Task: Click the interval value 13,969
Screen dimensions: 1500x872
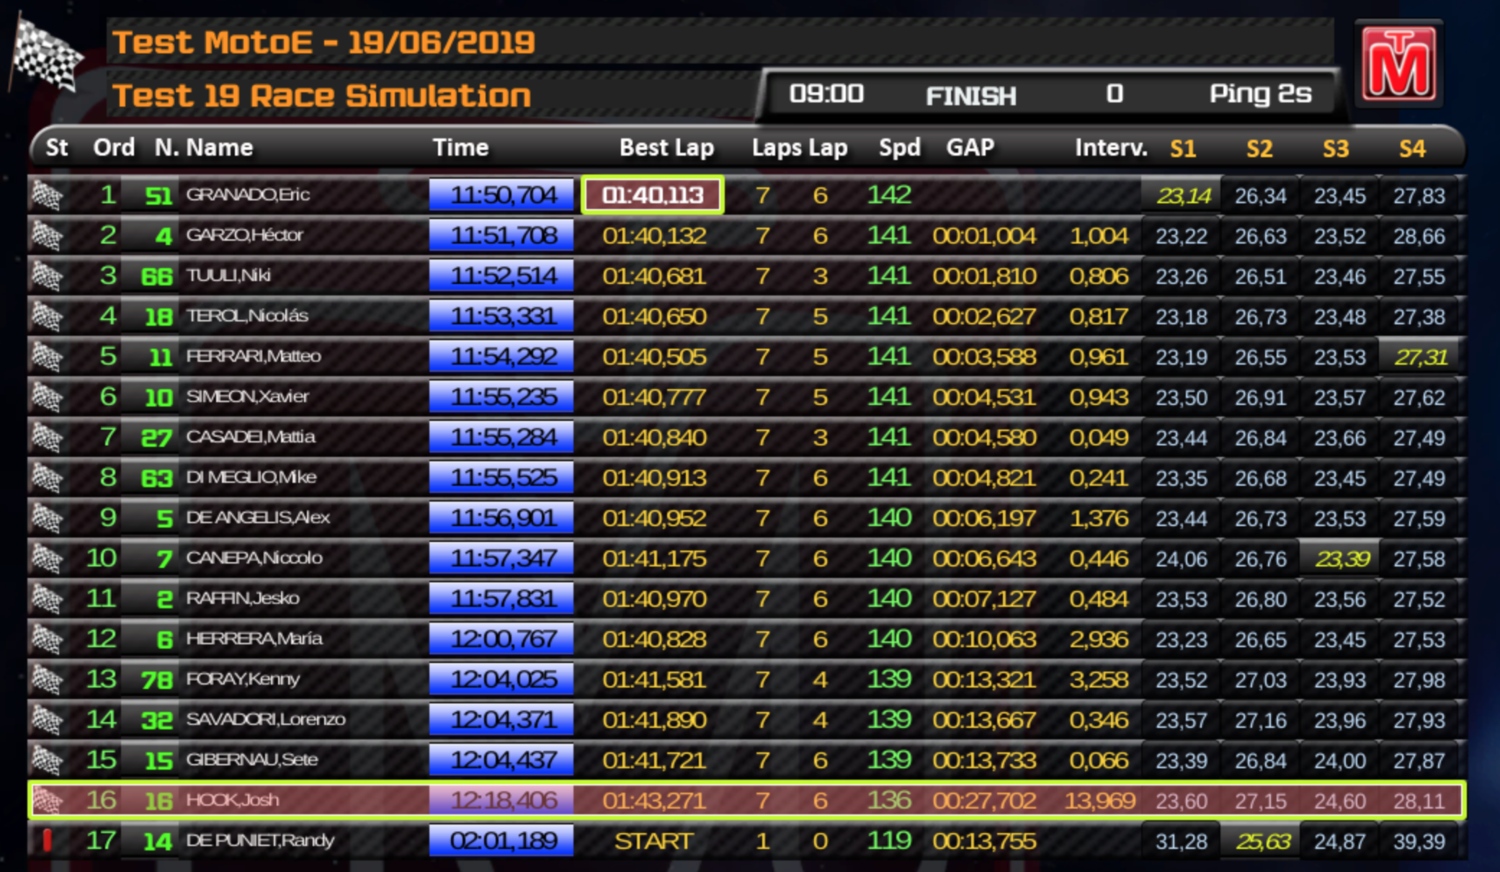Action: tap(1099, 801)
